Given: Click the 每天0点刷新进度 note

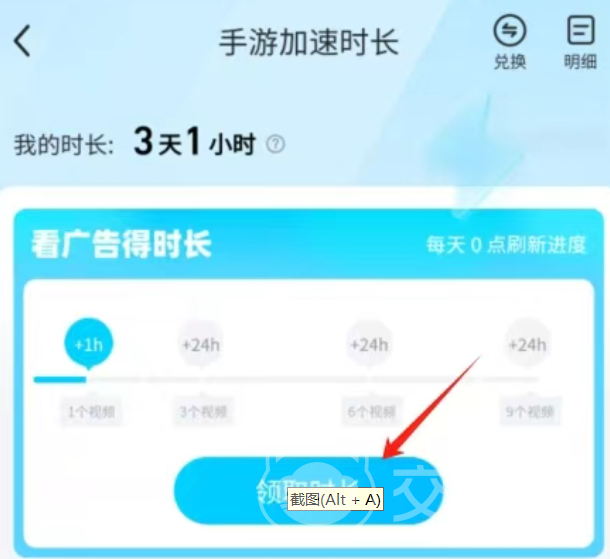Looking at the screenshot, I should [506, 245].
